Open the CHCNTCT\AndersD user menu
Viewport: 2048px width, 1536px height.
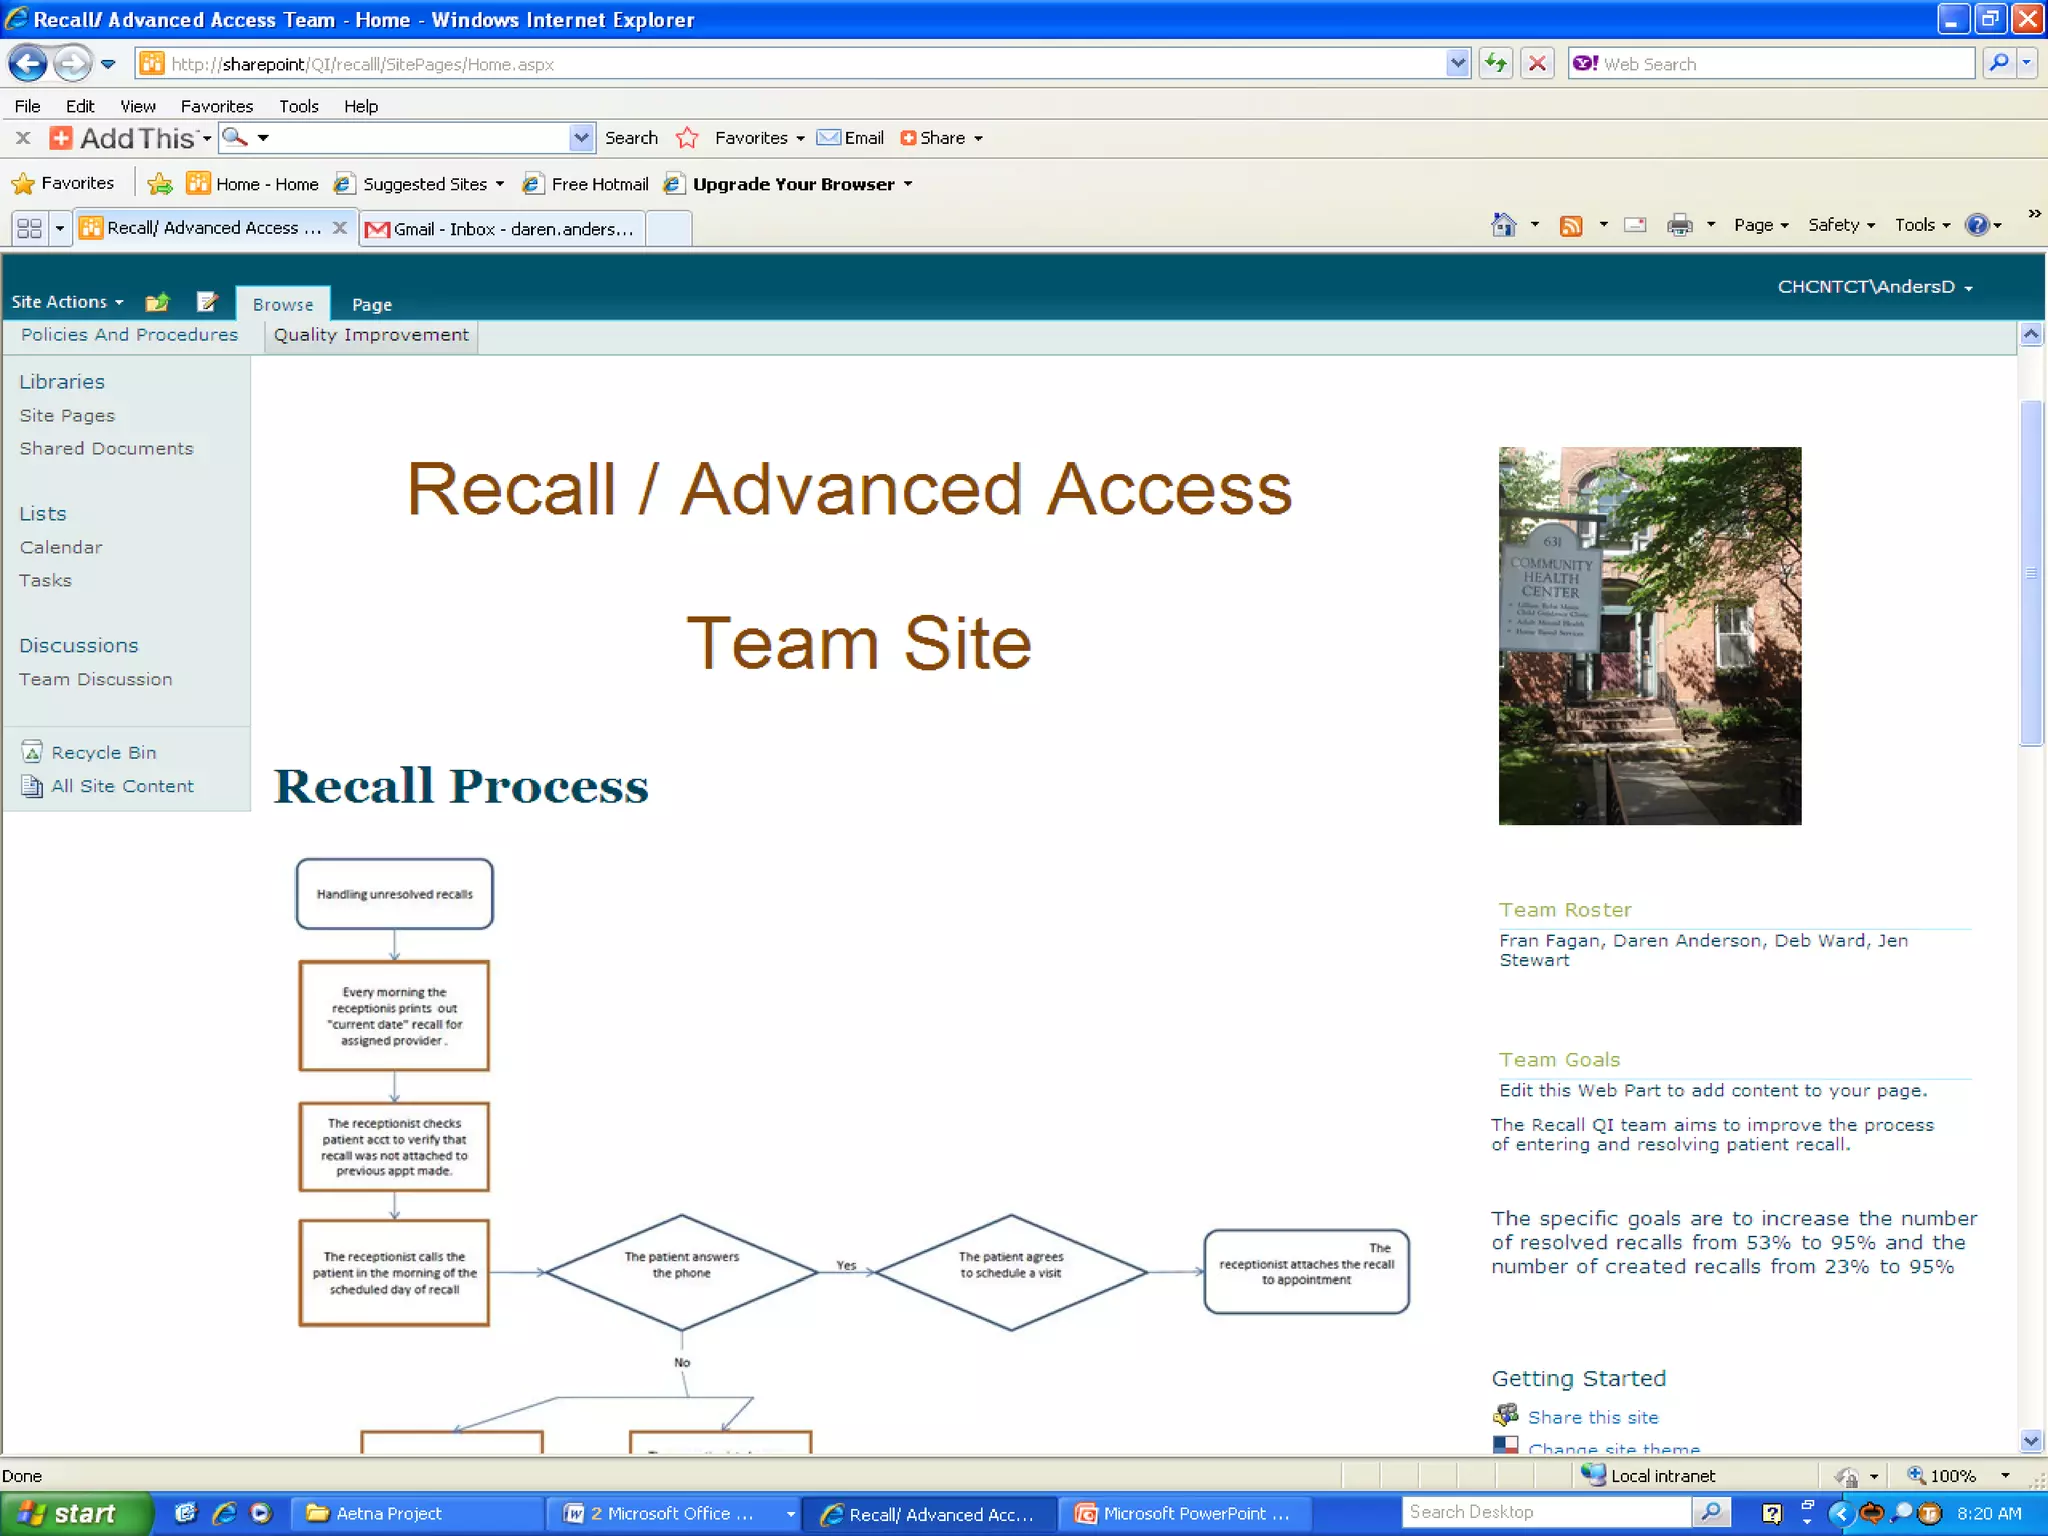(1874, 287)
